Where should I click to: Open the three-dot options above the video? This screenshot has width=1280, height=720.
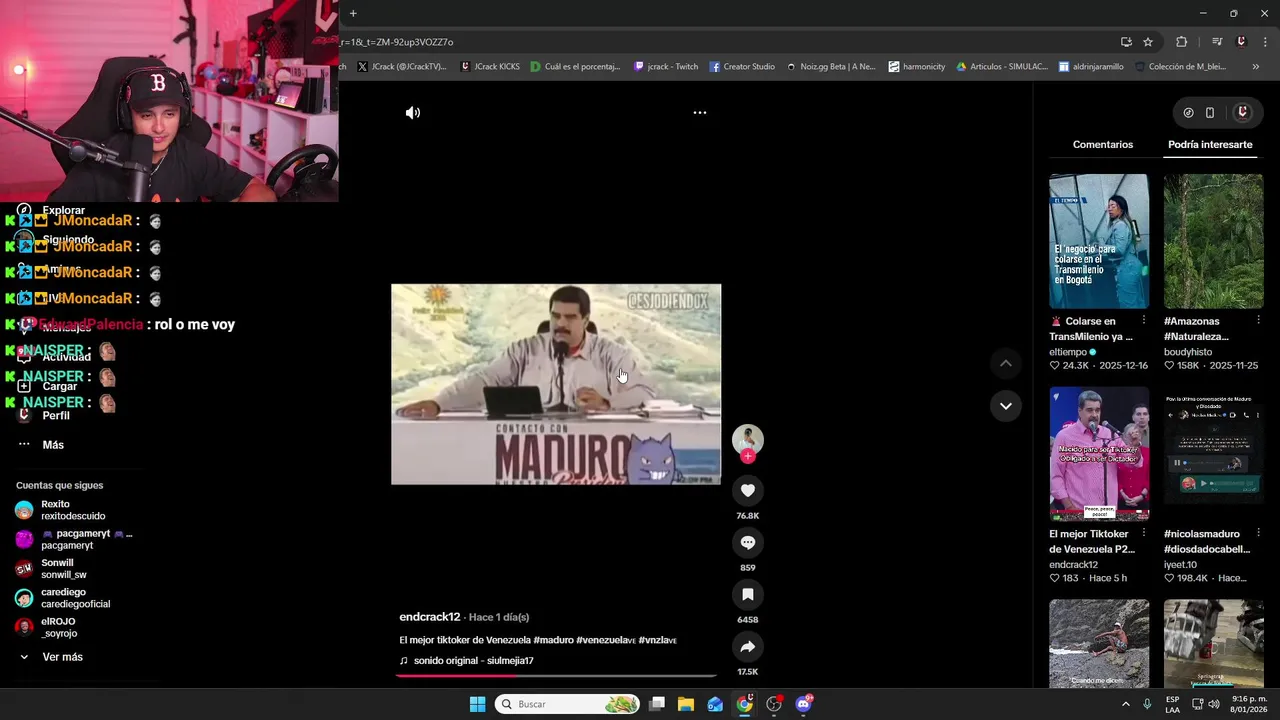(x=700, y=113)
